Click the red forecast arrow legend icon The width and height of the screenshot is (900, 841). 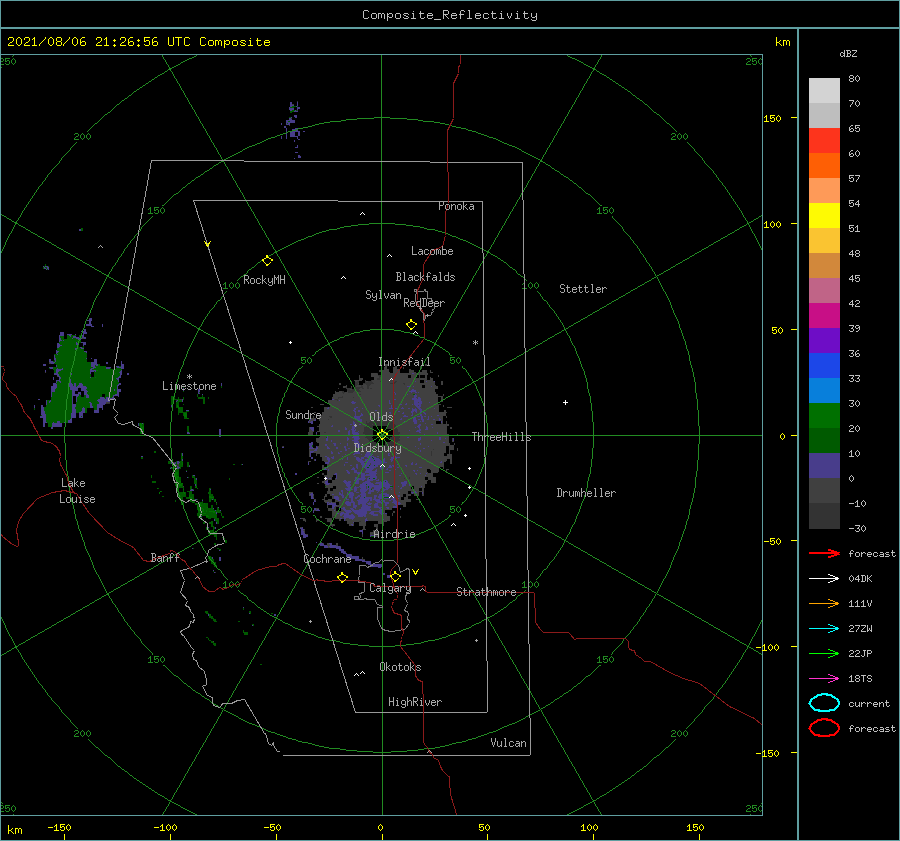click(x=824, y=553)
